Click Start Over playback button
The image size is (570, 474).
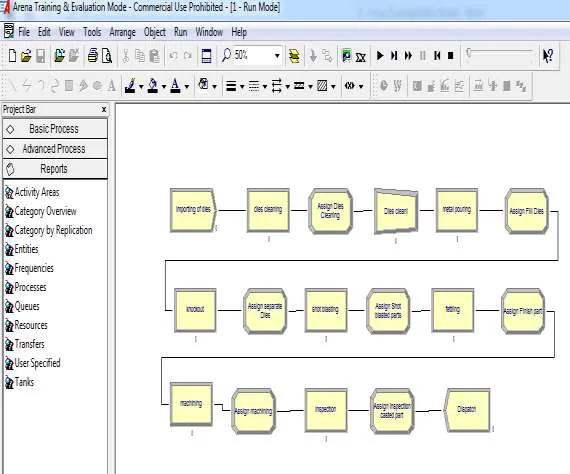click(437, 56)
